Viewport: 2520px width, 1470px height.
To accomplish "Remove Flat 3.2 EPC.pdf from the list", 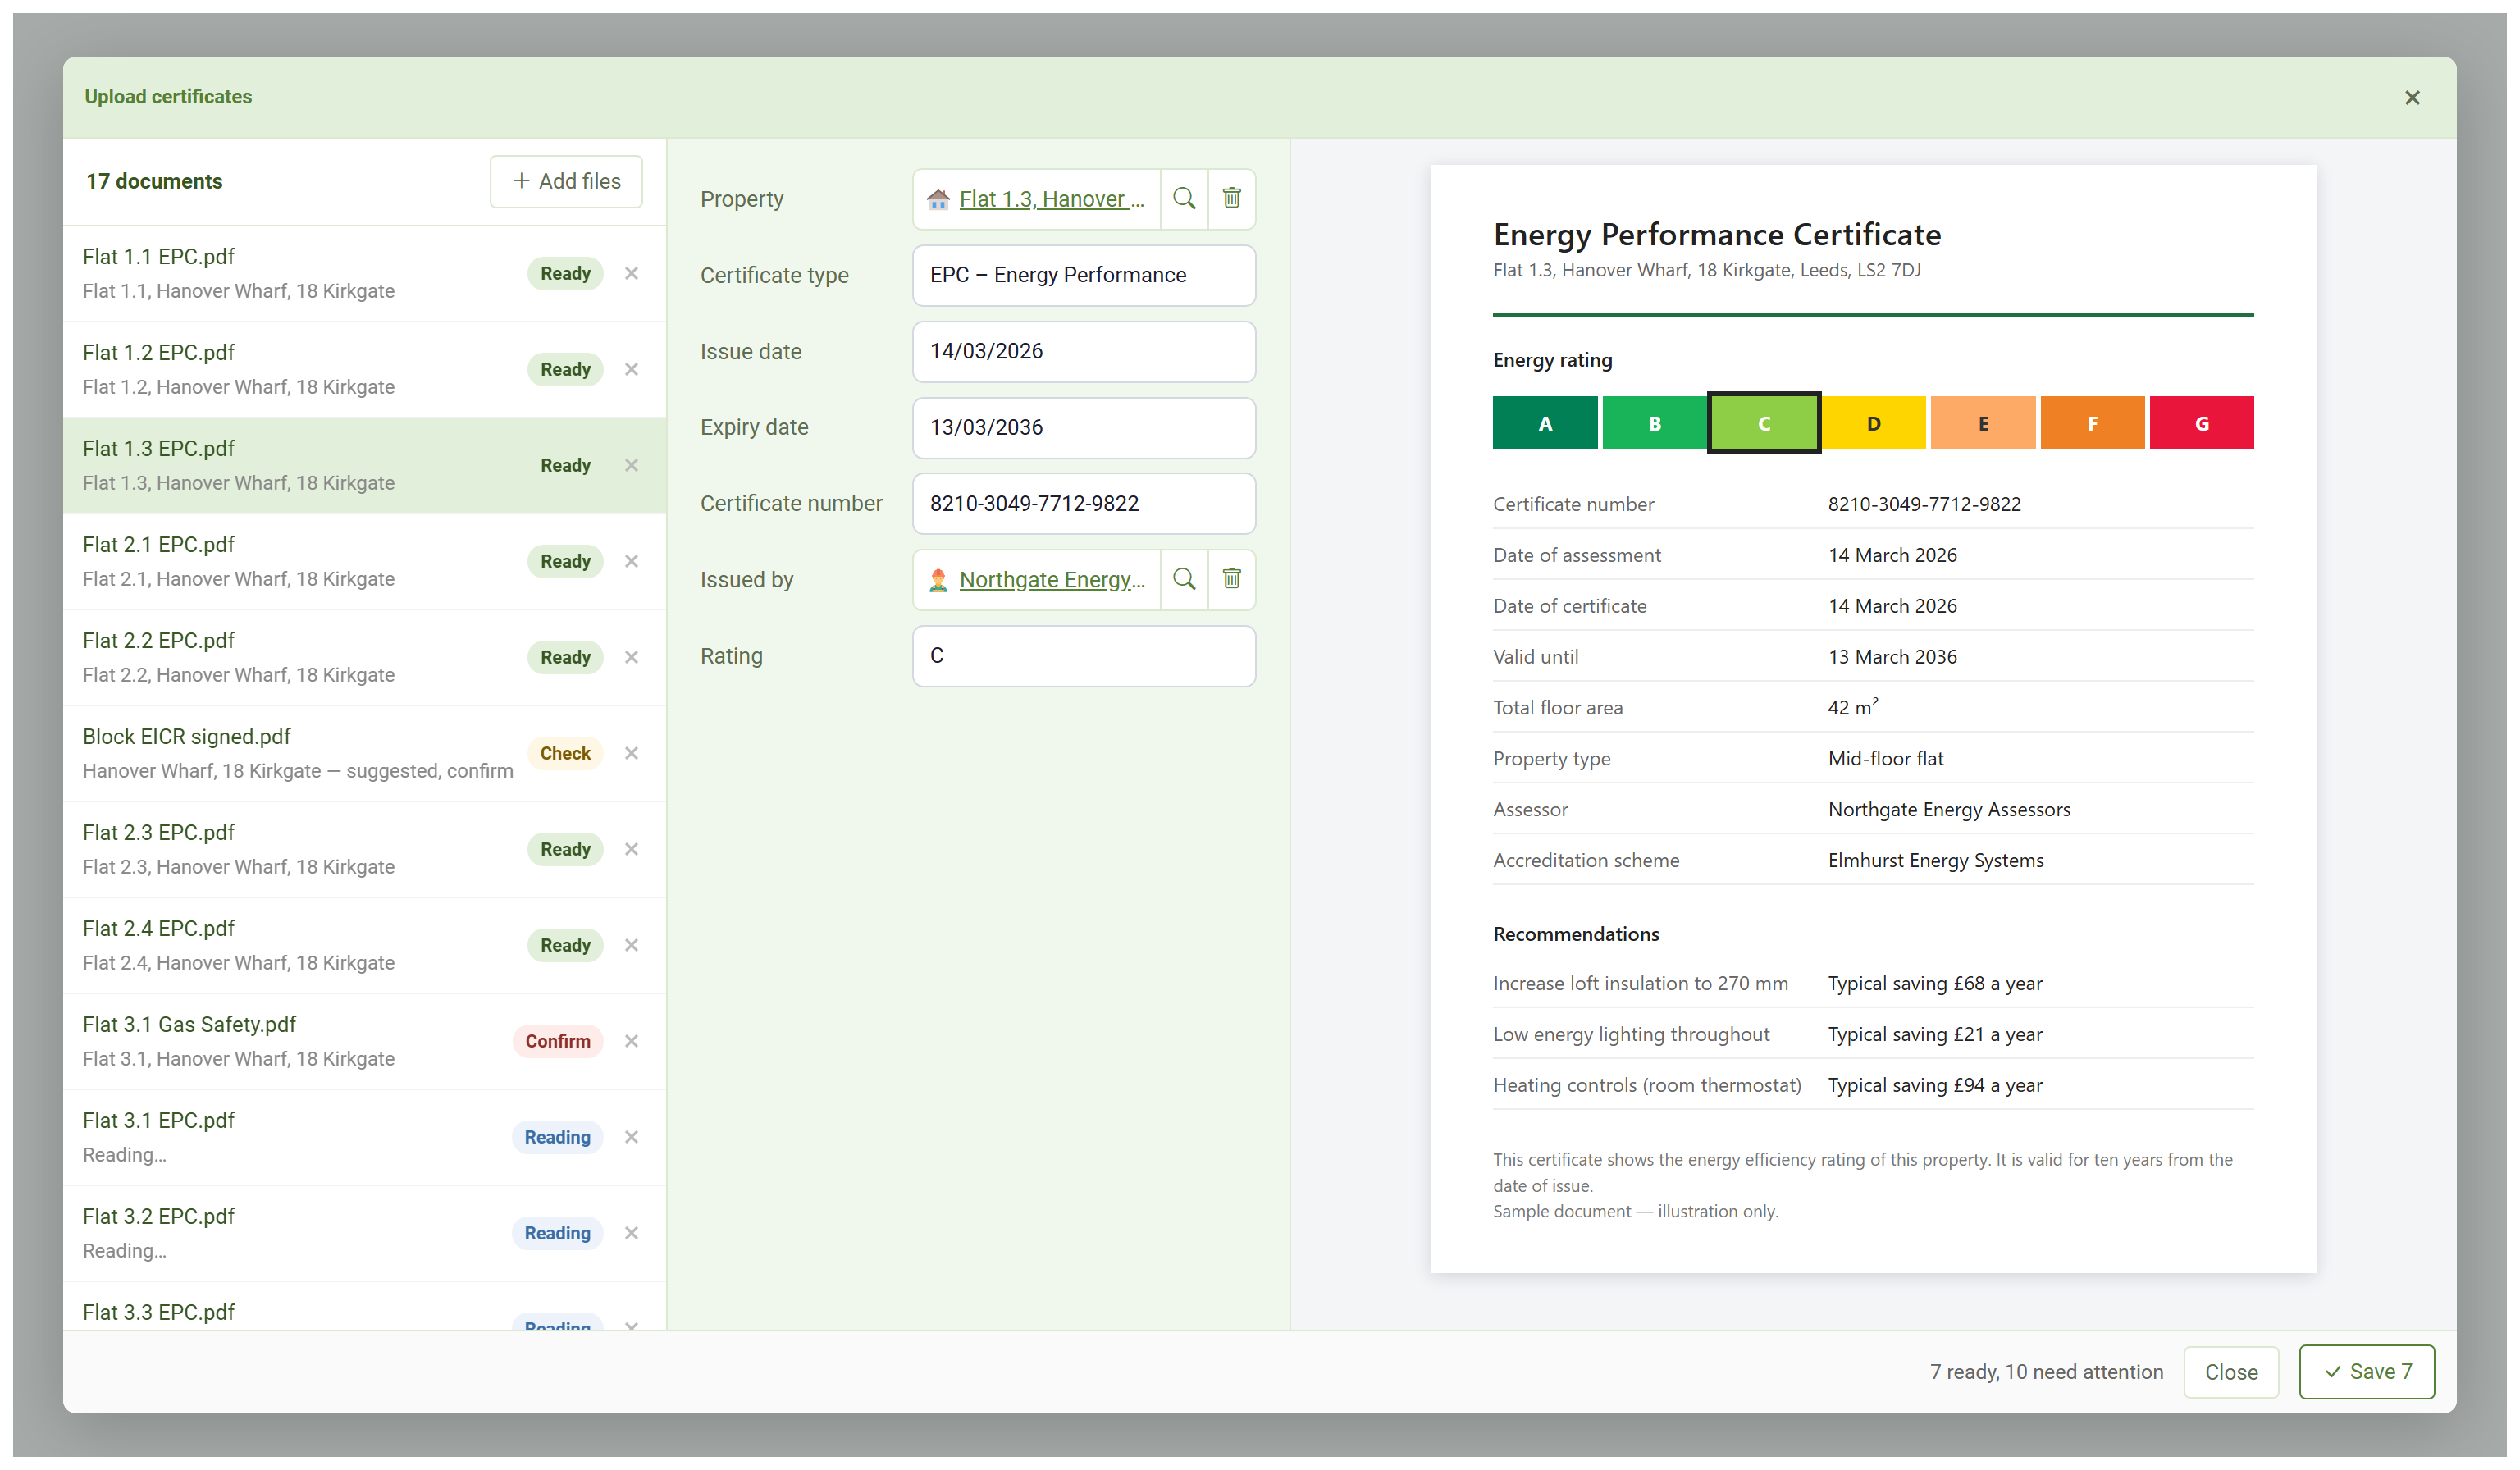I will (x=631, y=1233).
